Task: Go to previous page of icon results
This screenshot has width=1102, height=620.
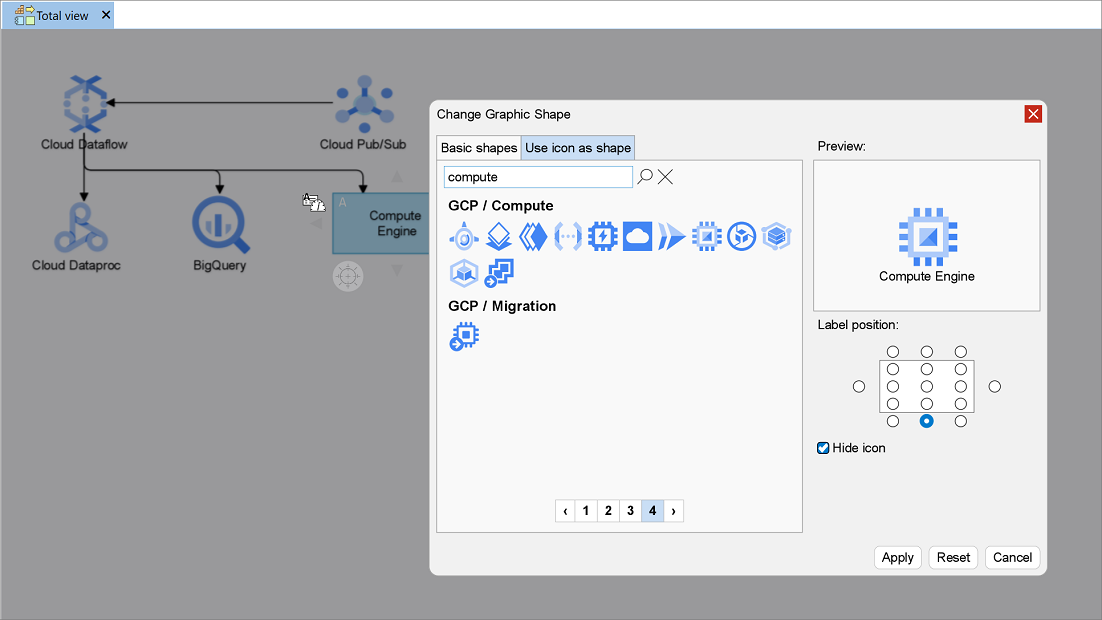Action: point(566,511)
